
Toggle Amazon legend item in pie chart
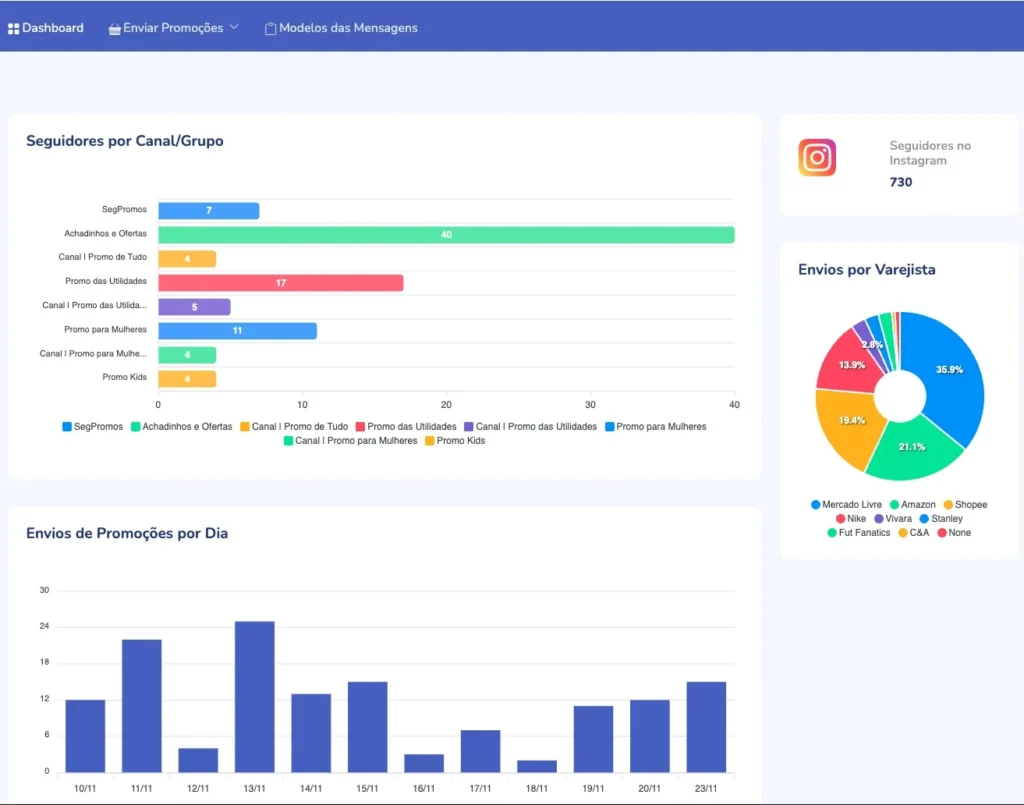click(918, 505)
